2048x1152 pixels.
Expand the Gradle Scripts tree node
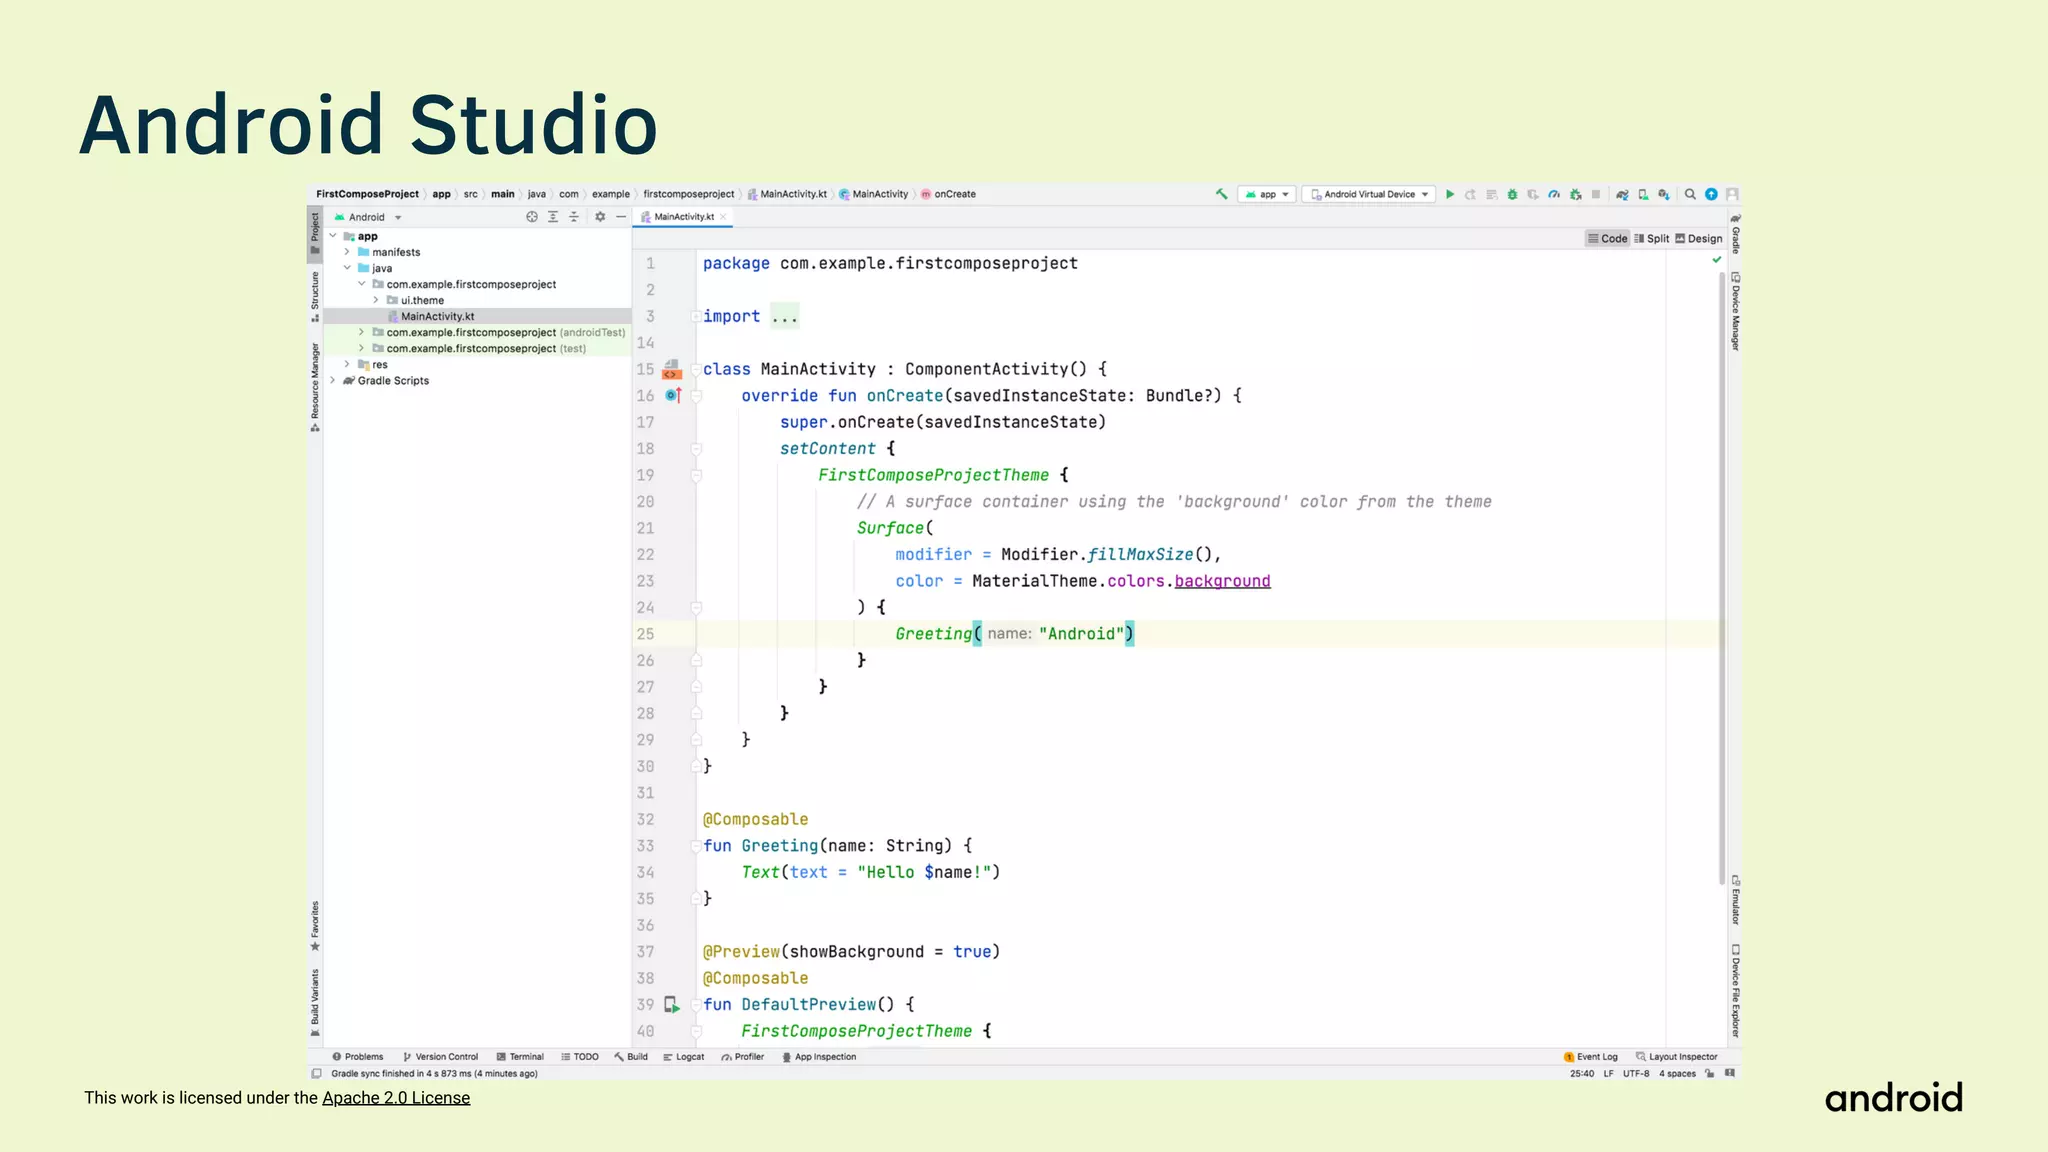[333, 381]
